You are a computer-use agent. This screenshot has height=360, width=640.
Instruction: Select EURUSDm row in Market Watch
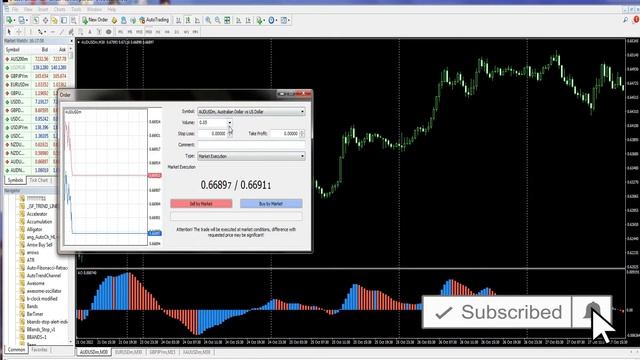point(37,85)
